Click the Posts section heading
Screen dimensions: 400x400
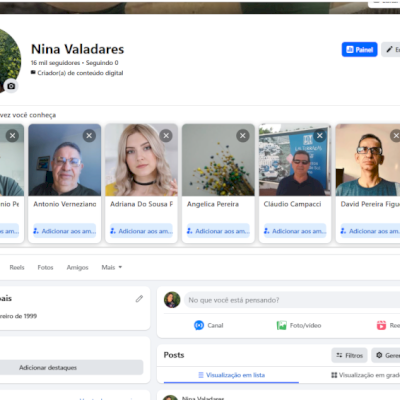click(174, 355)
